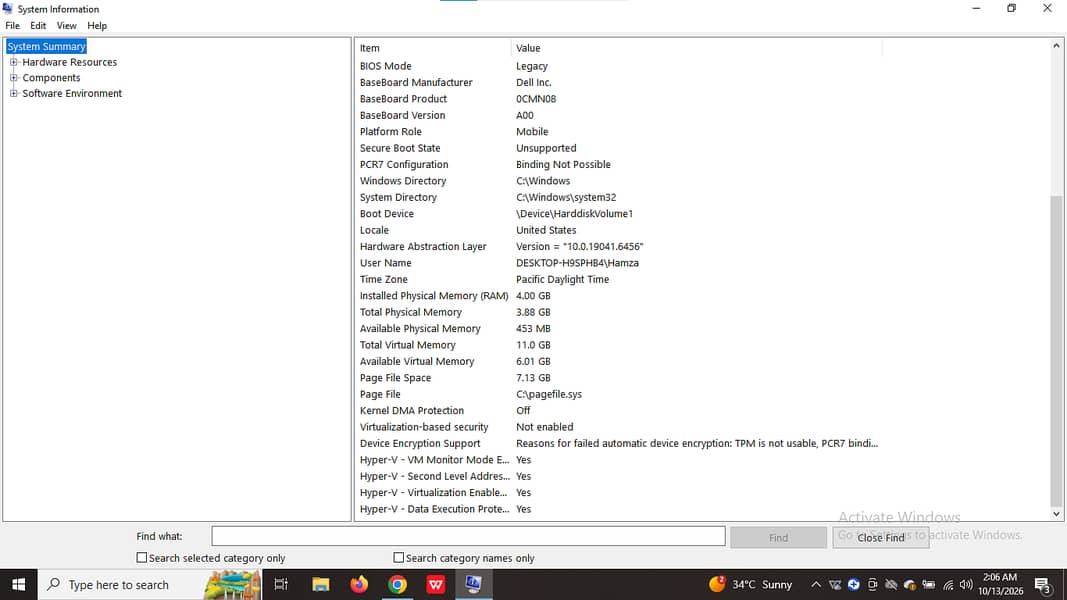Click into the 'Find what' input field
1067x600 pixels.
click(x=468, y=536)
